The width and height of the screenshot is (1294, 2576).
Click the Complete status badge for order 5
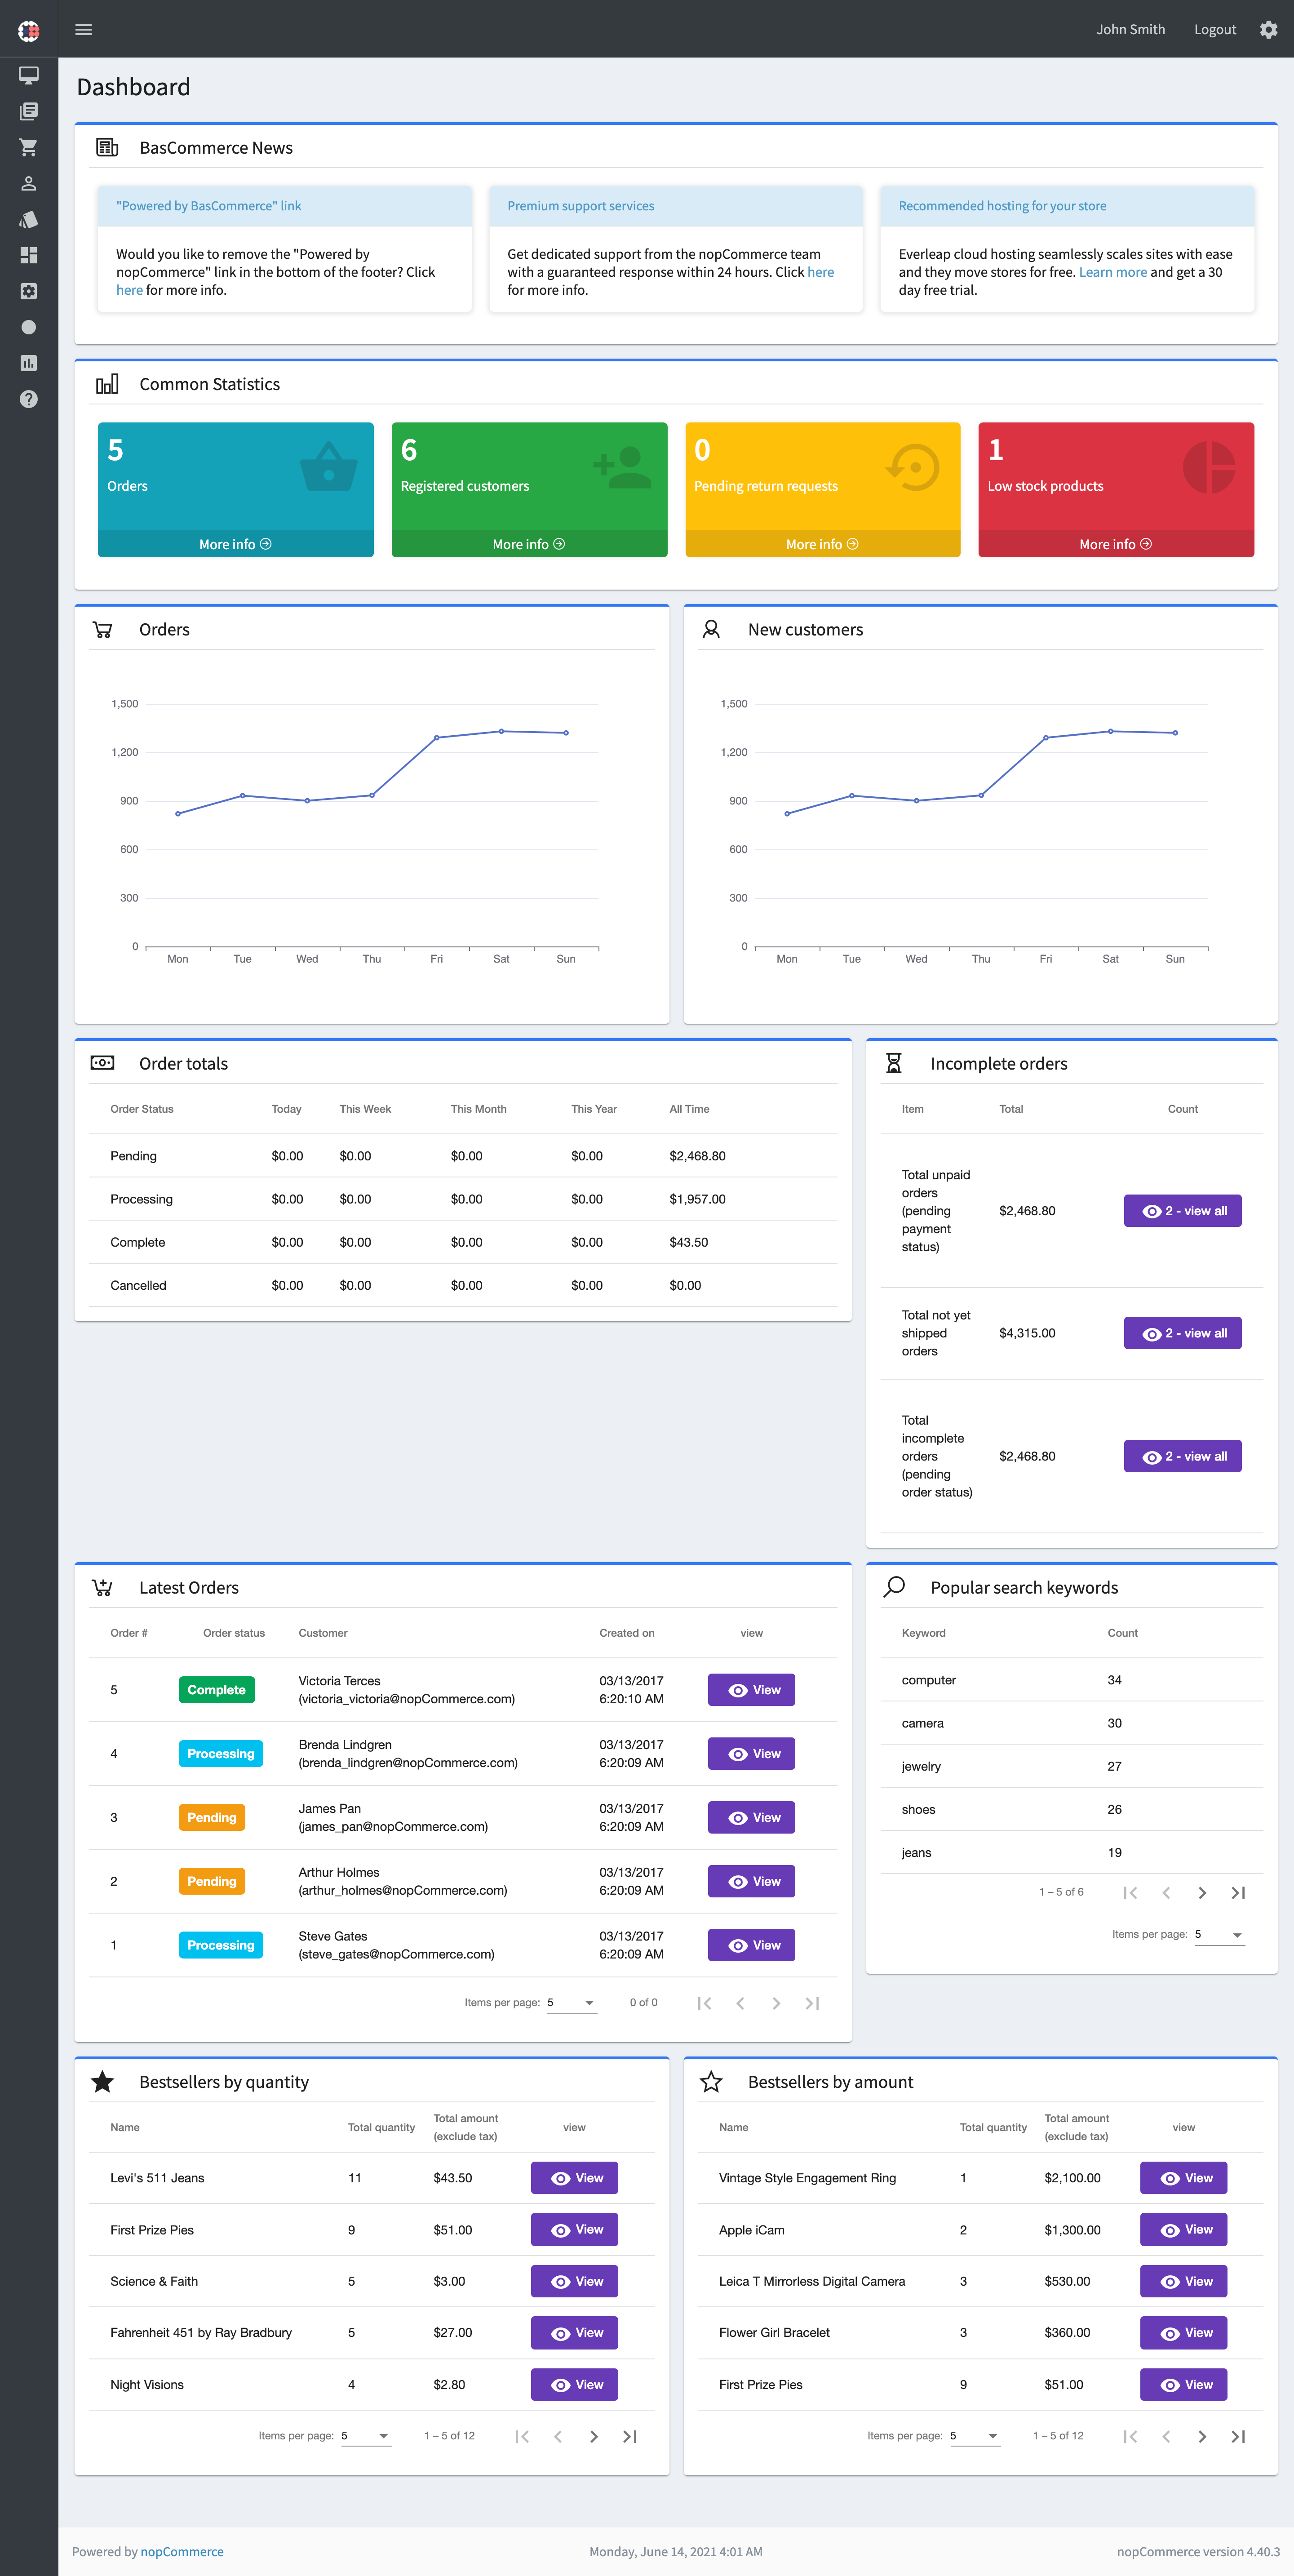216,1690
